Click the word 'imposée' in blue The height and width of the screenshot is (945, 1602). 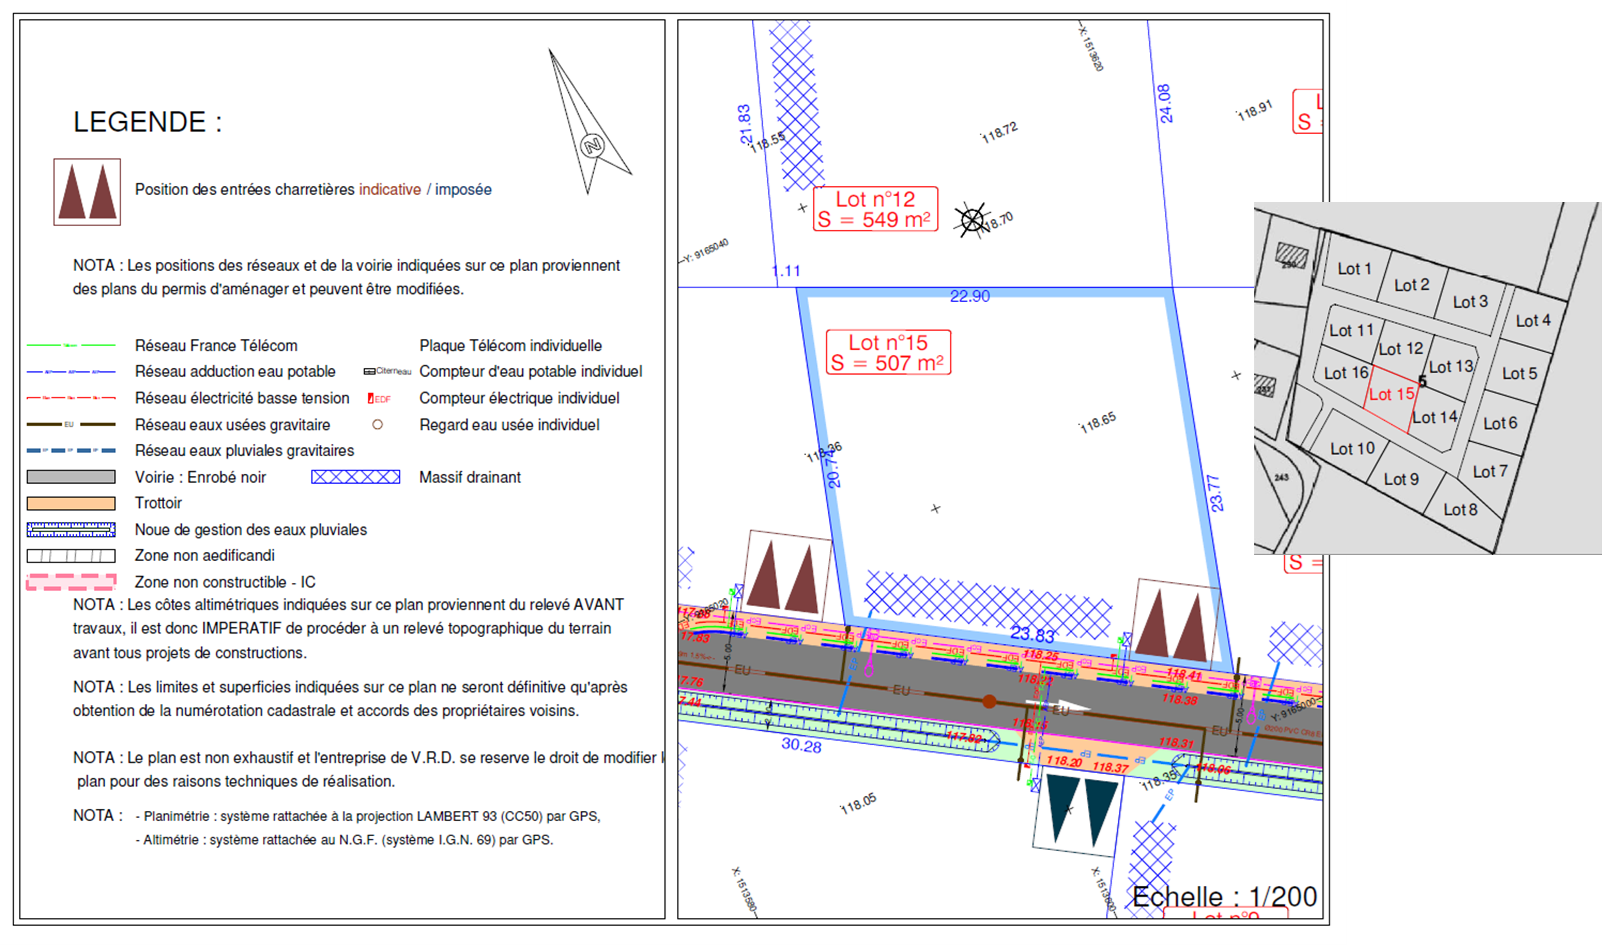click(463, 190)
